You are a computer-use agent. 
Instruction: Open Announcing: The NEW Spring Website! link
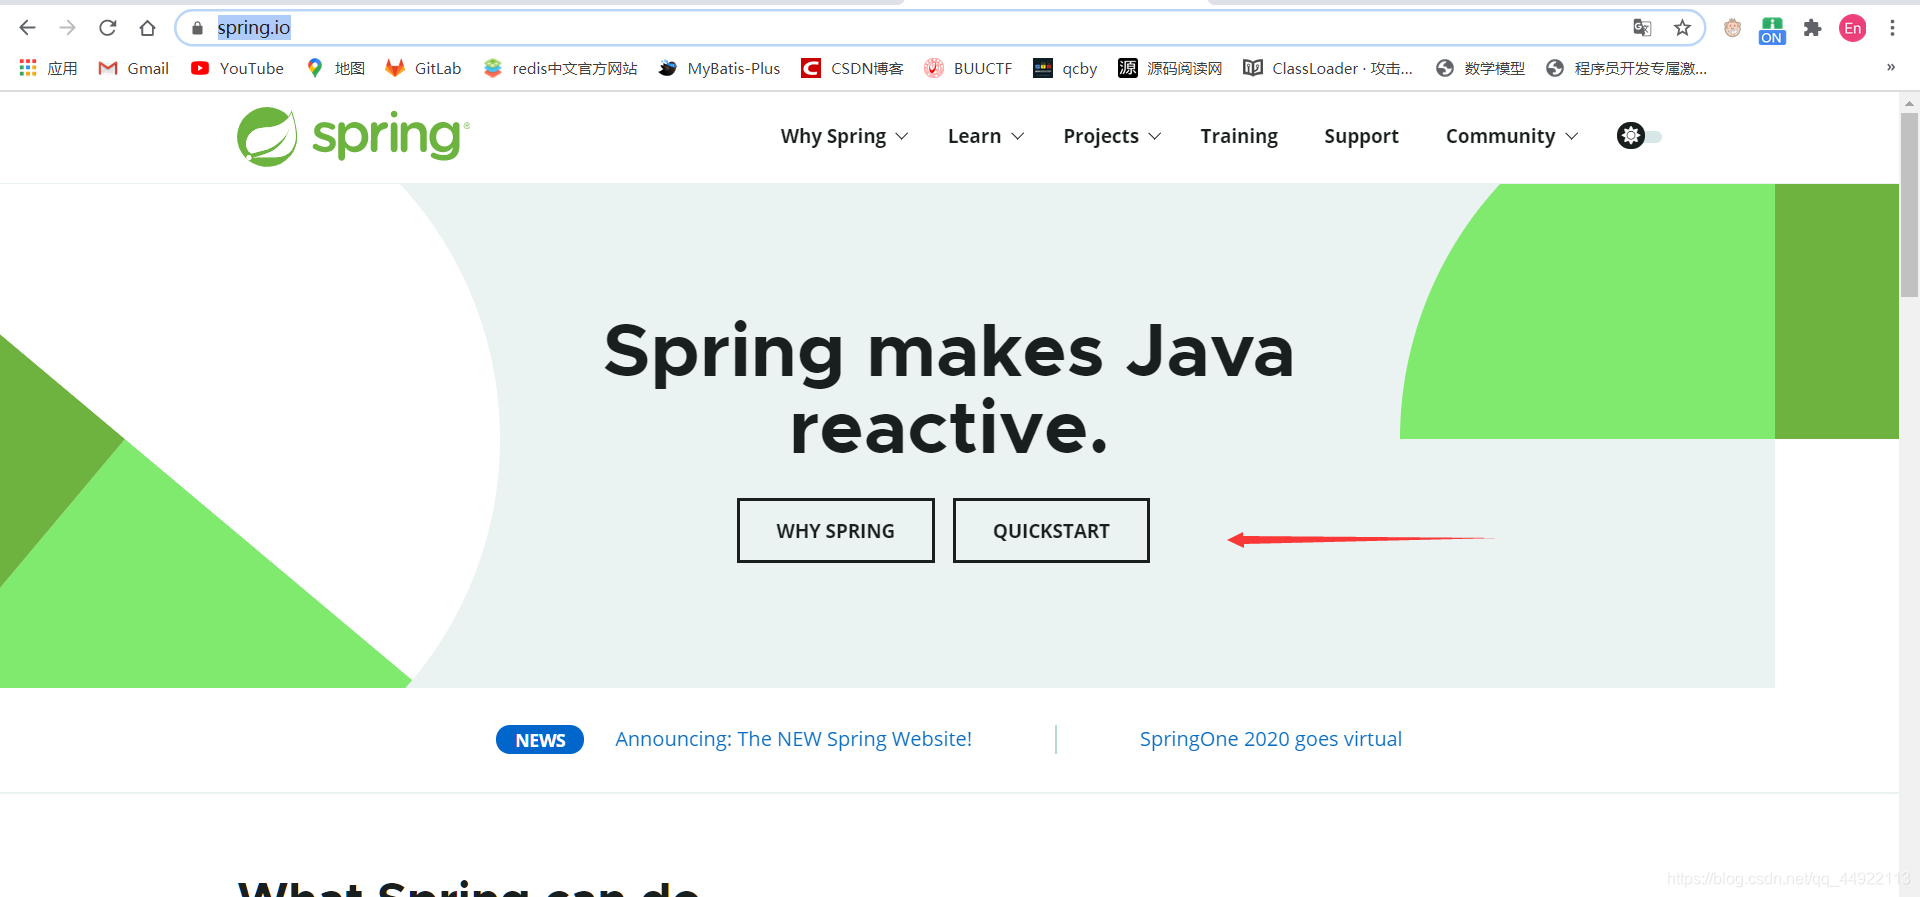(793, 739)
